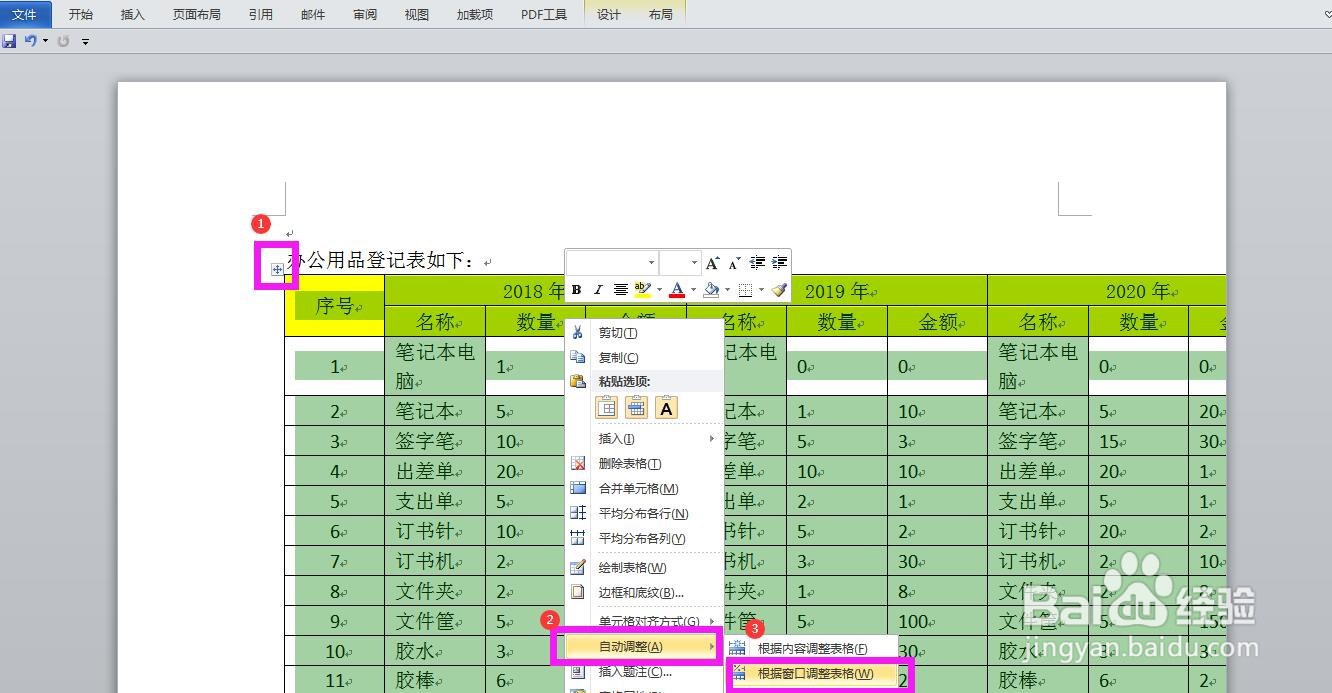The height and width of the screenshot is (693, 1332).
Task: Click the 剪切 (Cut) scissors icon
Action: point(578,330)
